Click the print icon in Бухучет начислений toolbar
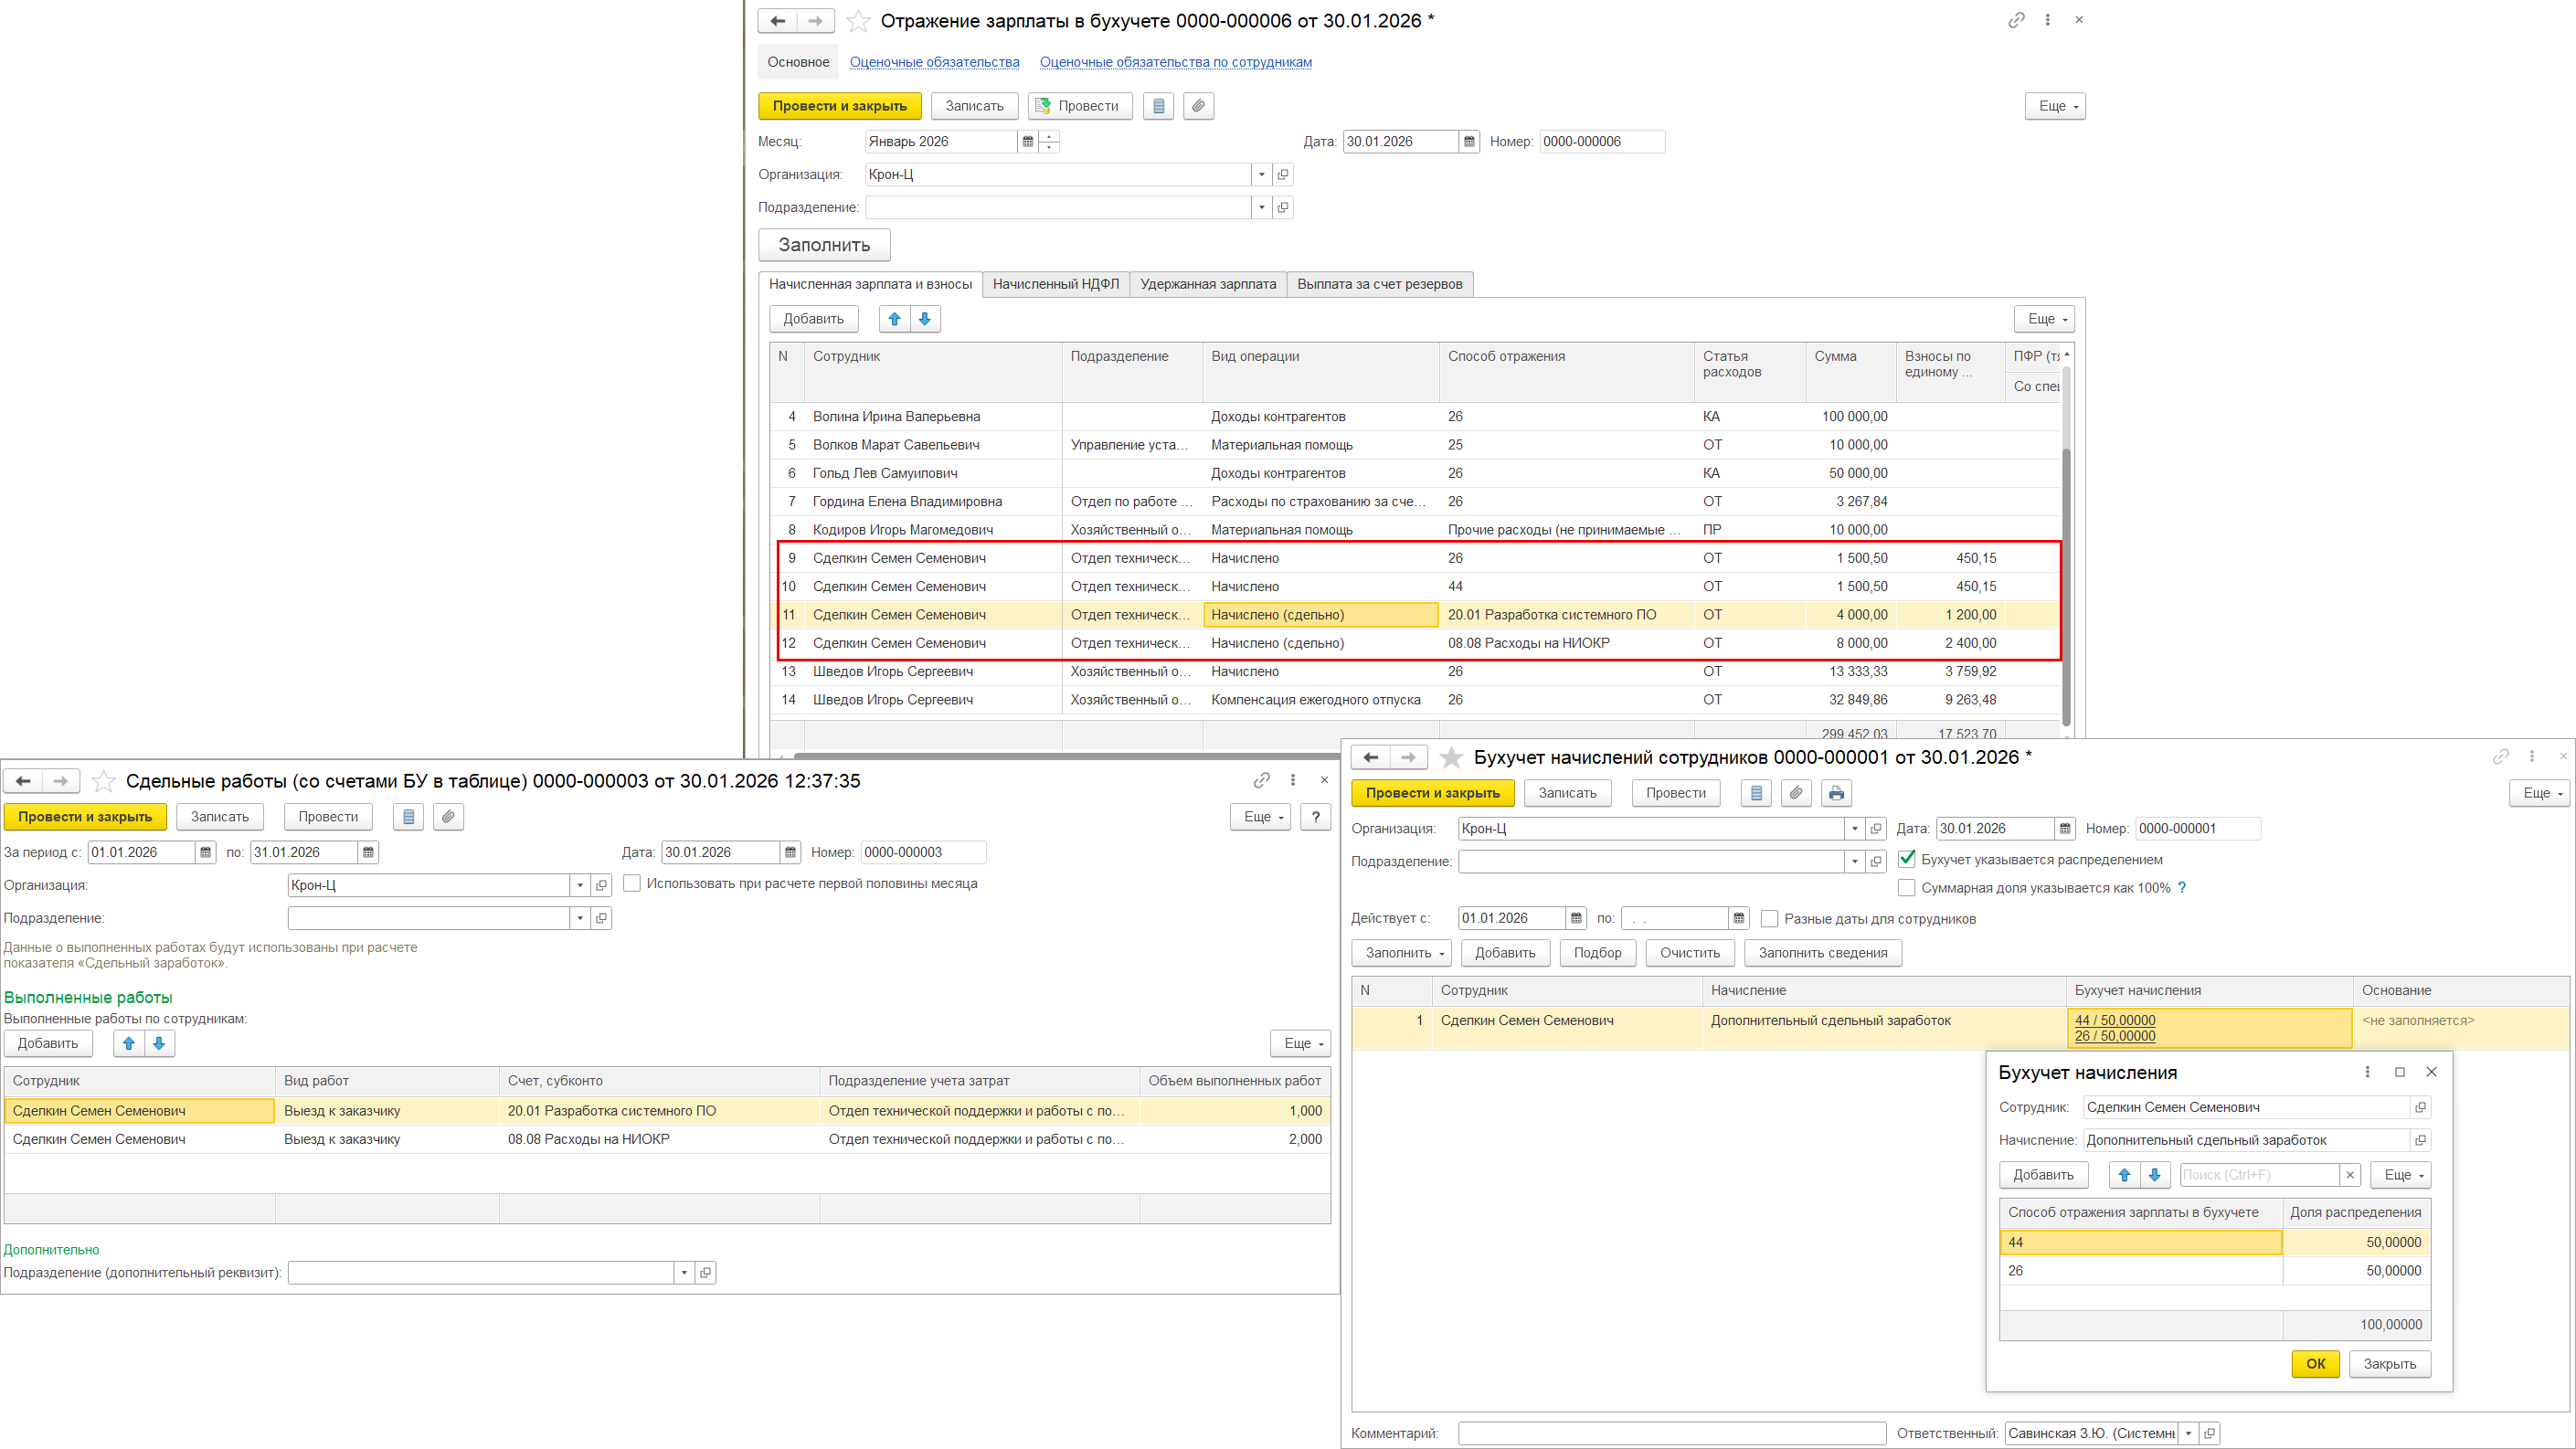The image size is (2576, 1449). click(1836, 793)
